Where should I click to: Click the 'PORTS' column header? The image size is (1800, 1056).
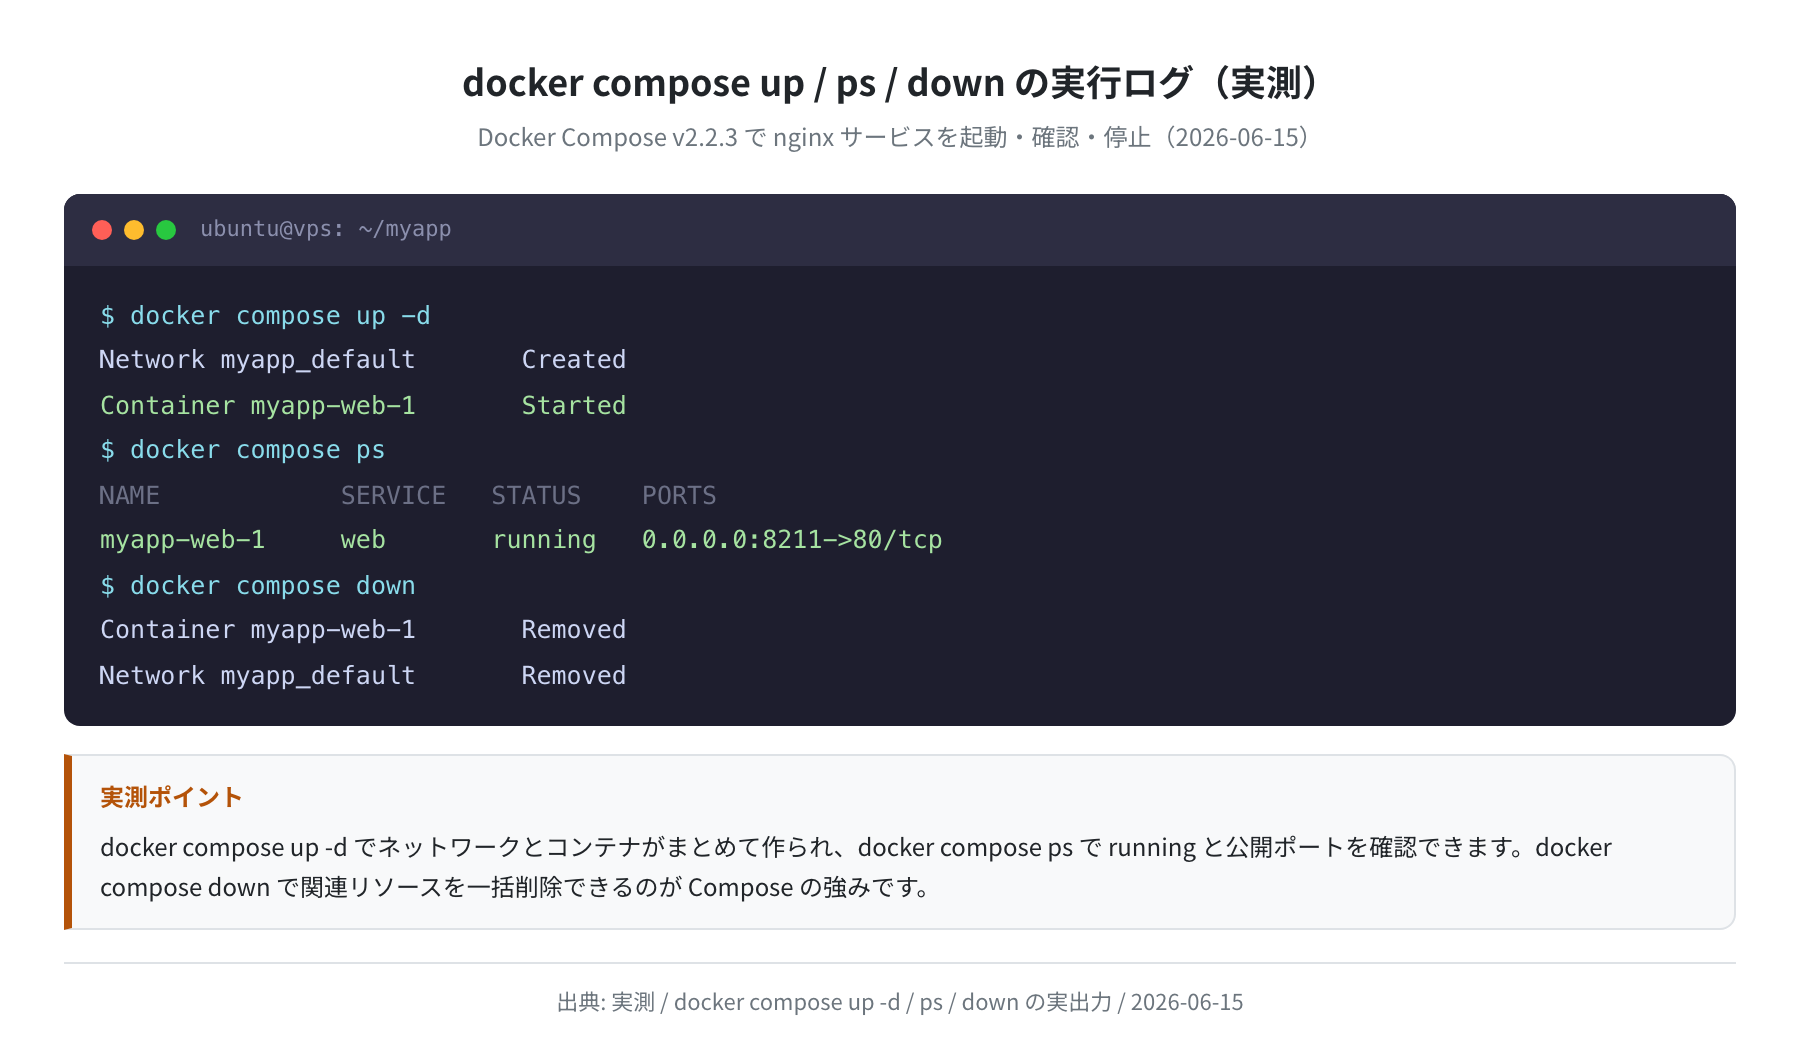pos(679,496)
